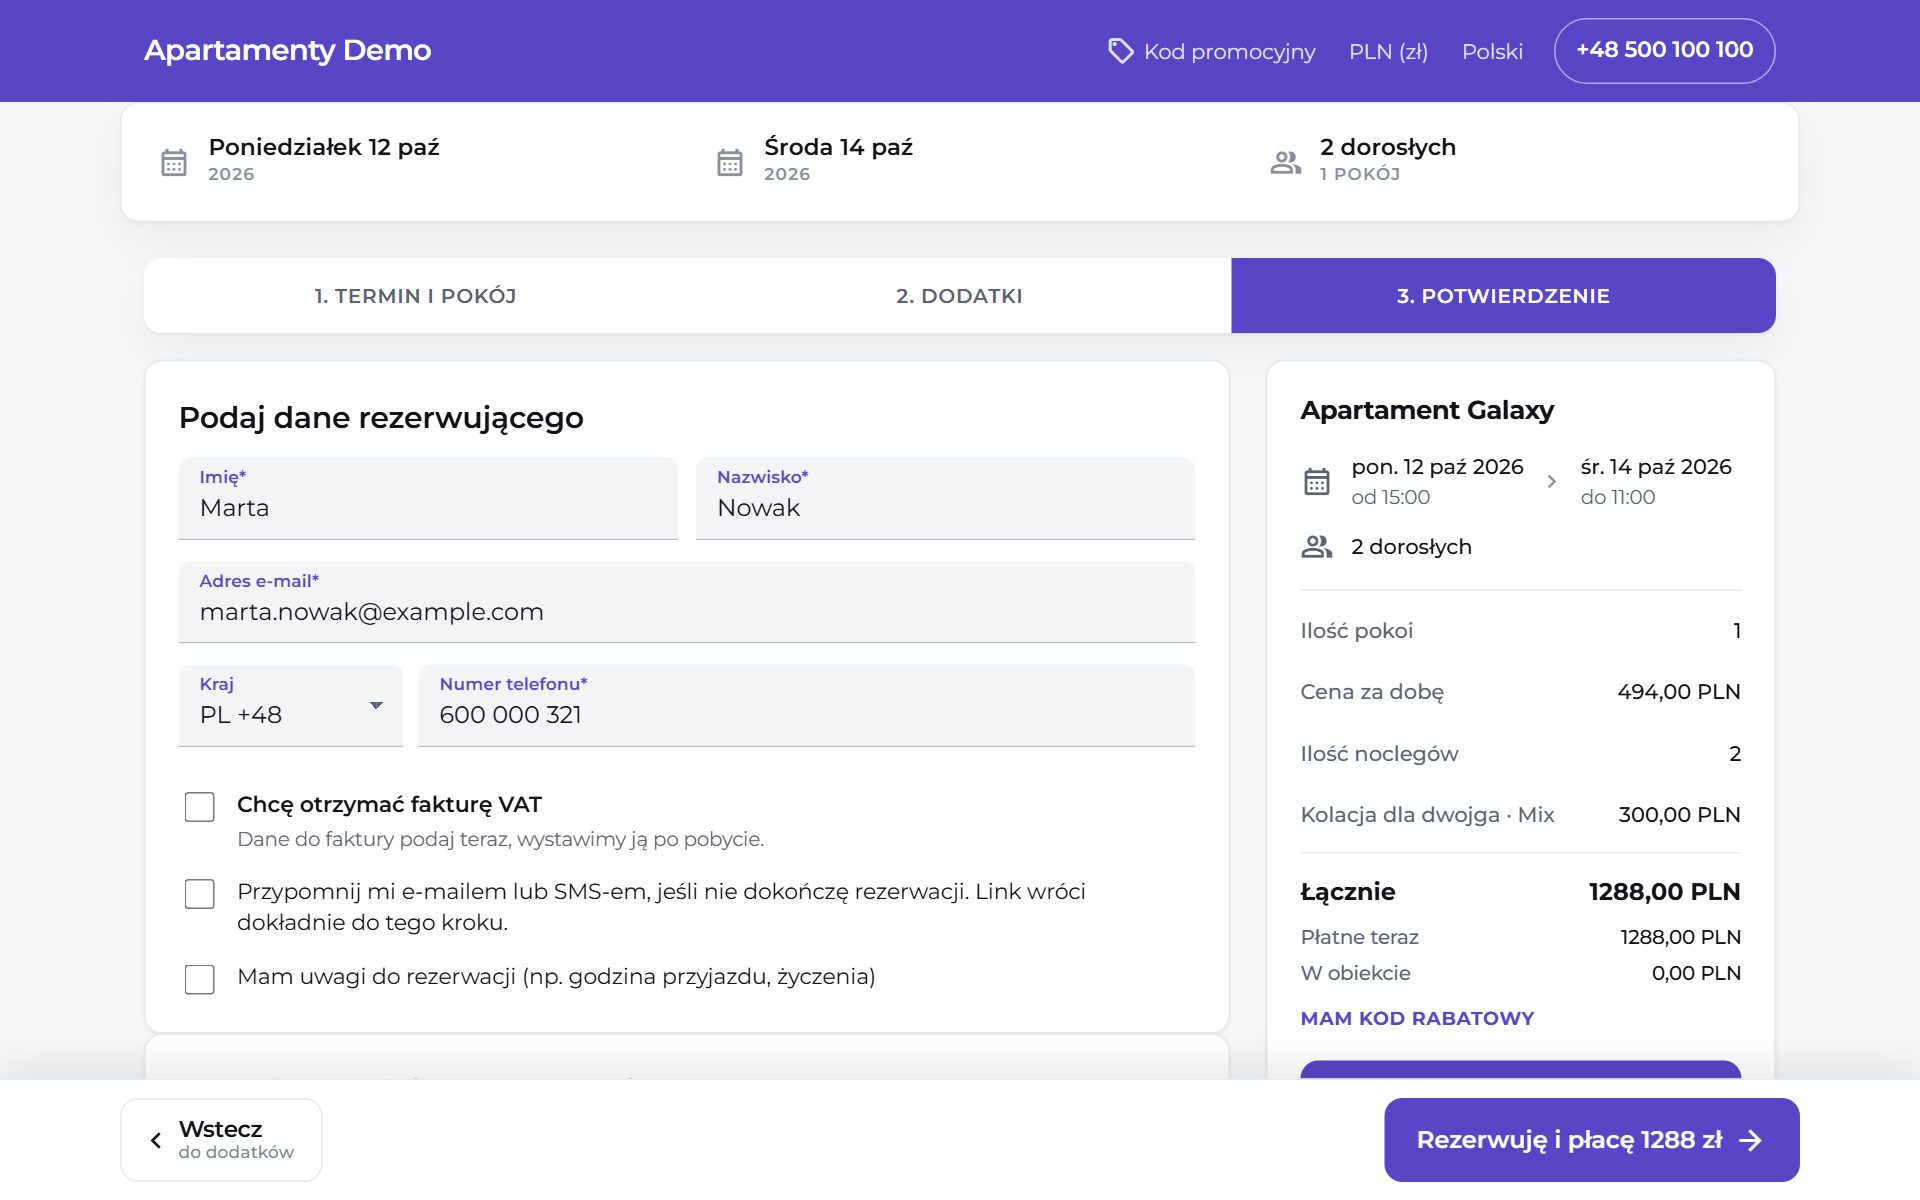Select the 3. POTWIERDZENIE step tab

click(1503, 296)
